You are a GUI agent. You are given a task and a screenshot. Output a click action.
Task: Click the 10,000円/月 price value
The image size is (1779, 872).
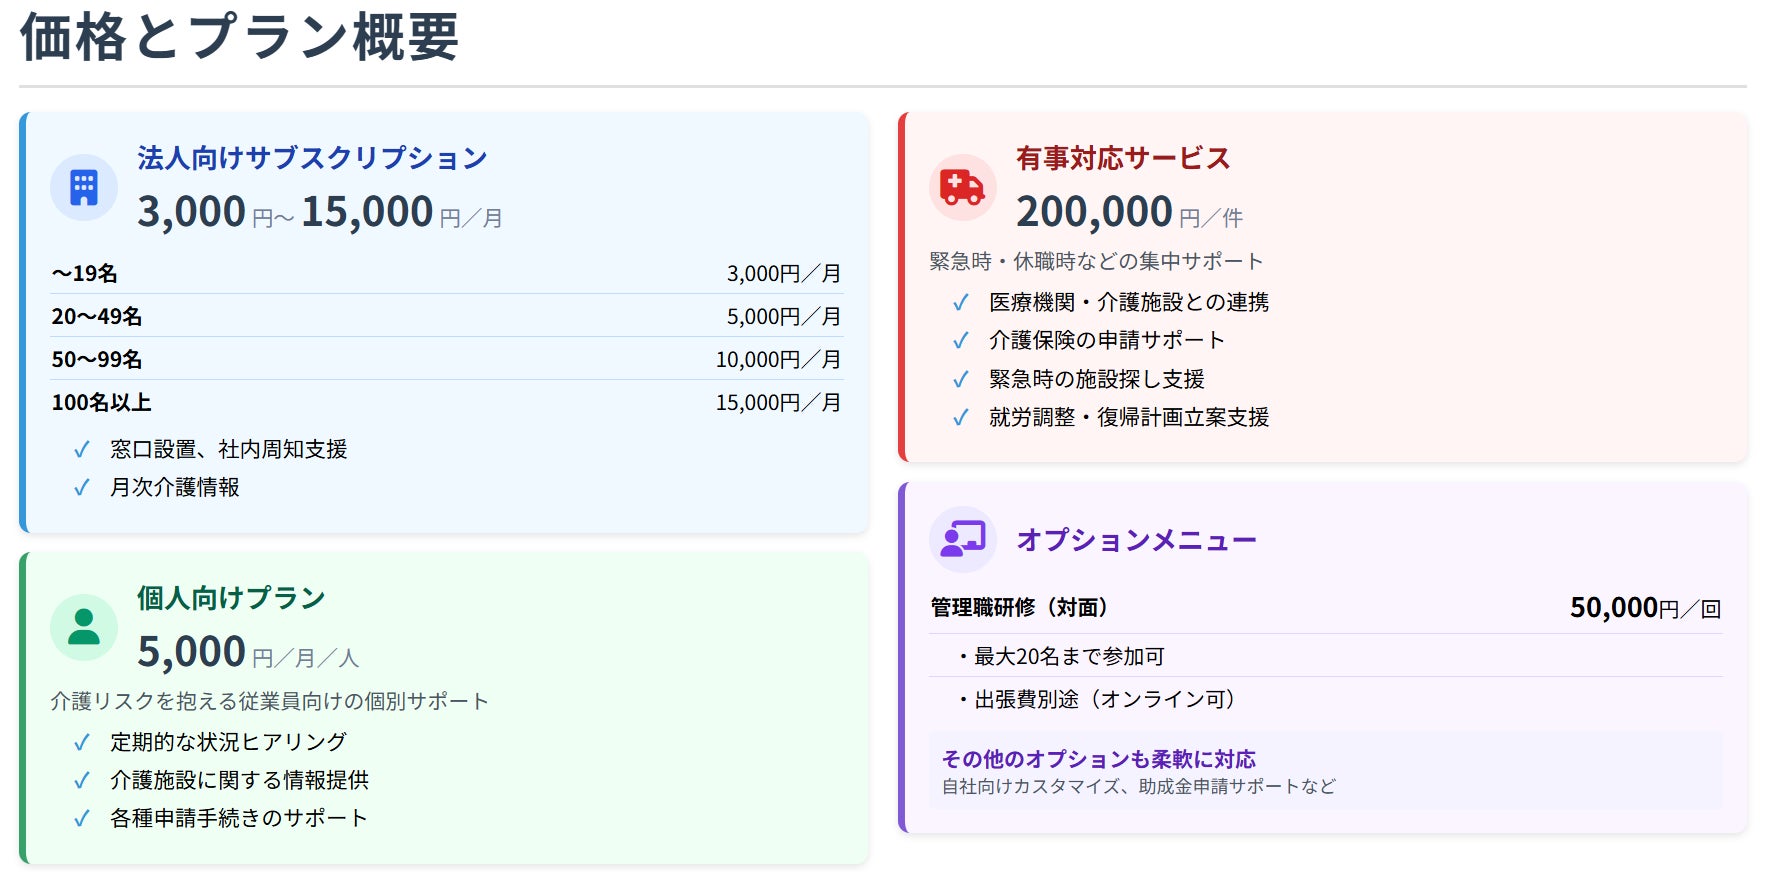[778, 359]
